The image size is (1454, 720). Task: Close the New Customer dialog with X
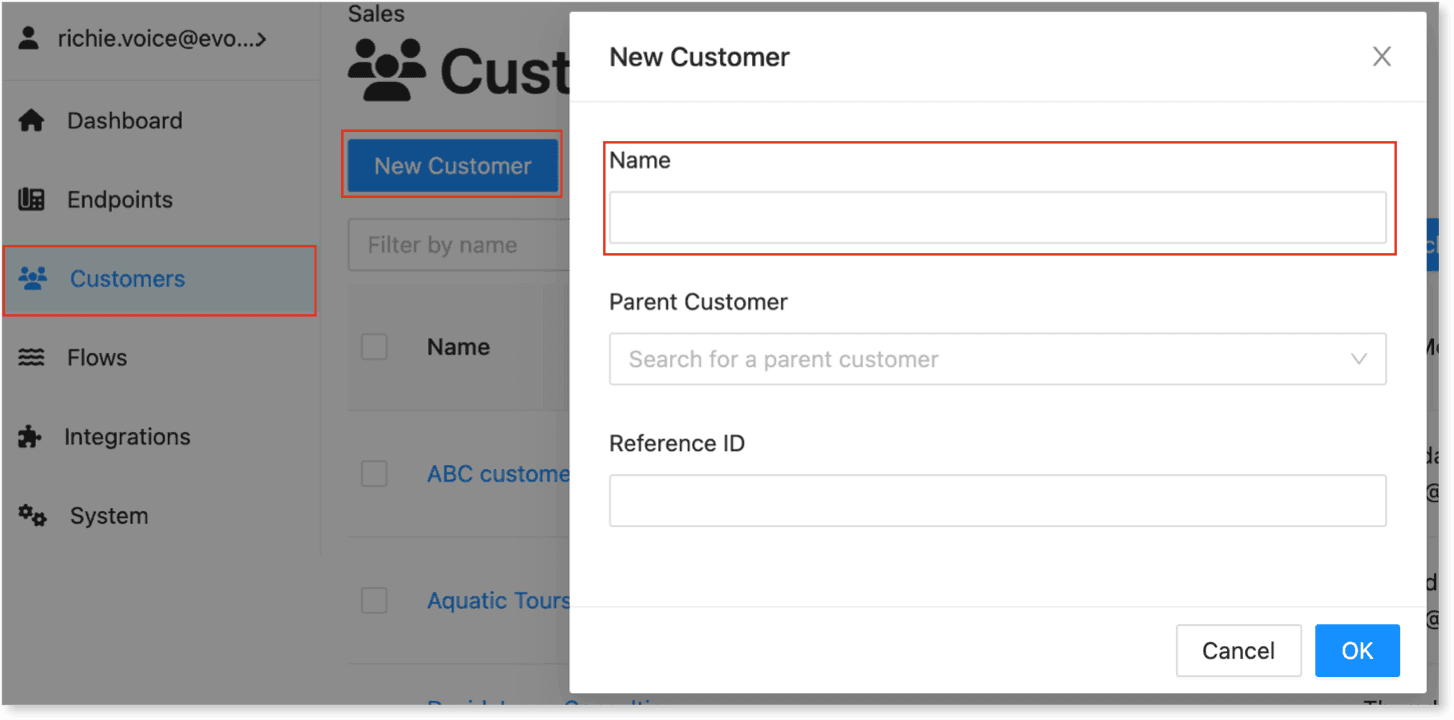[x=1382, y=57]
